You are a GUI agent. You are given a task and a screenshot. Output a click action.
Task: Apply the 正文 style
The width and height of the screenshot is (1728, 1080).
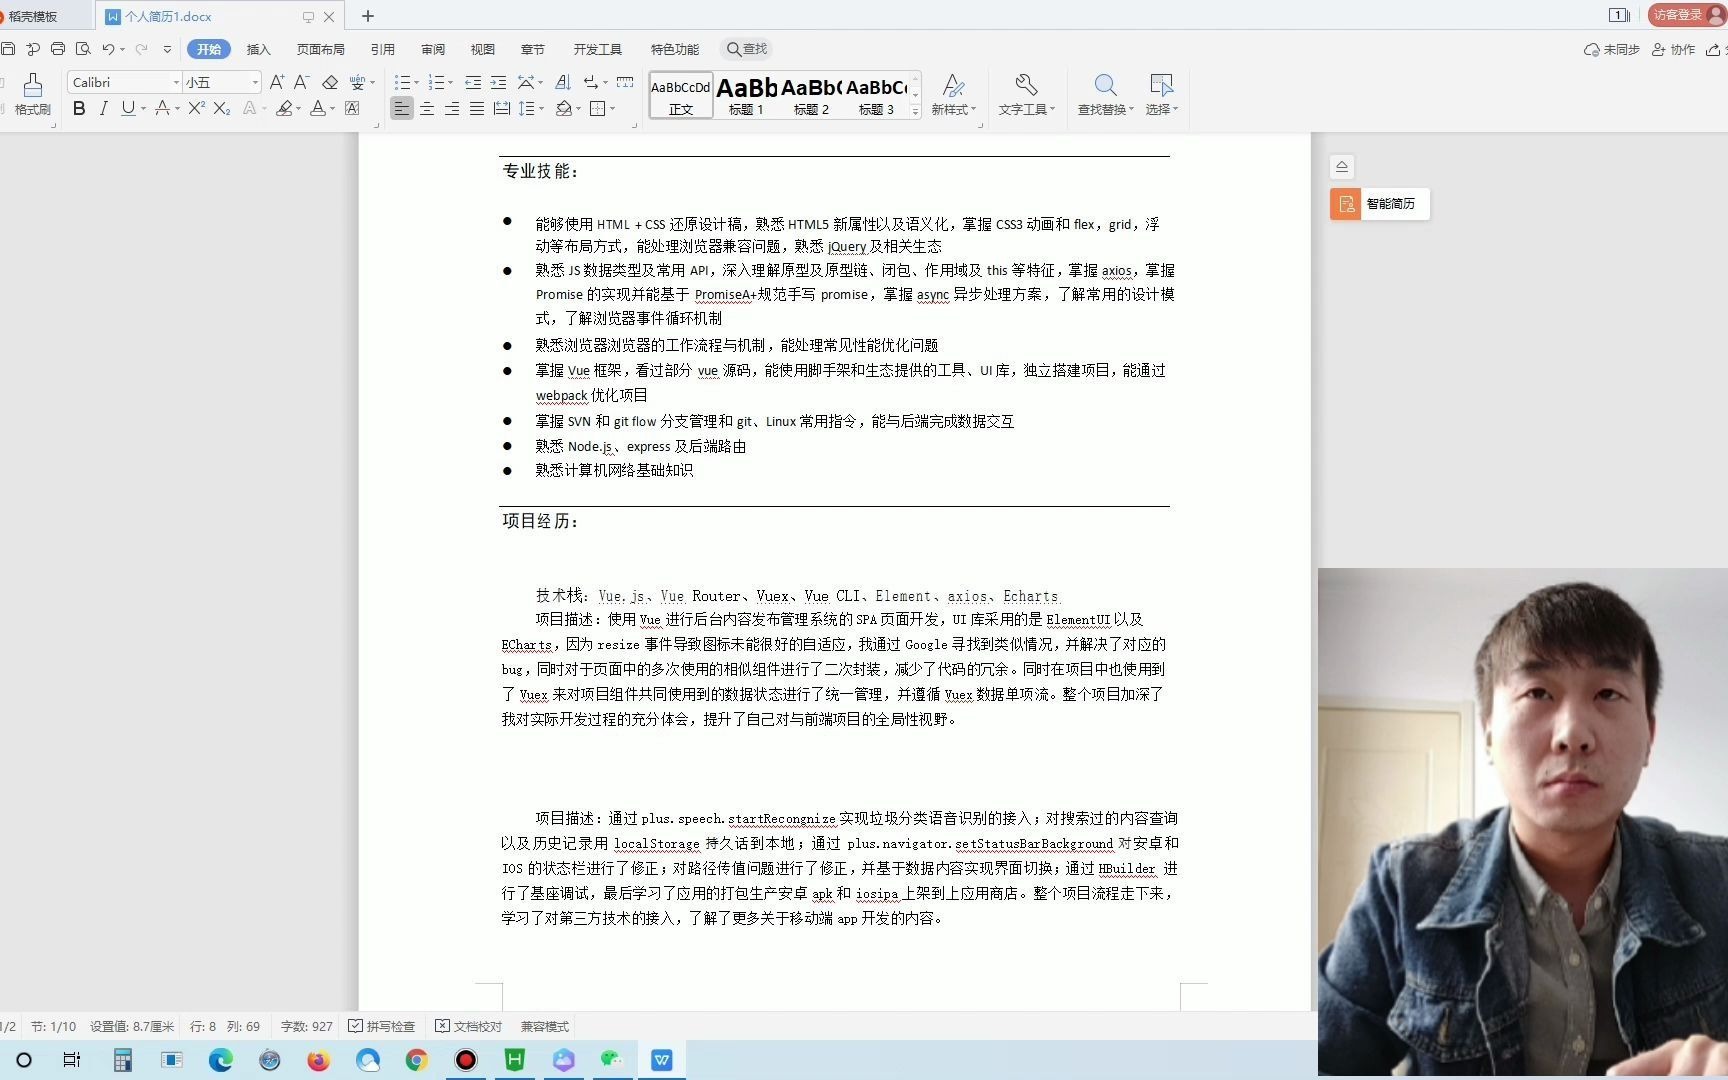point(680,95)
